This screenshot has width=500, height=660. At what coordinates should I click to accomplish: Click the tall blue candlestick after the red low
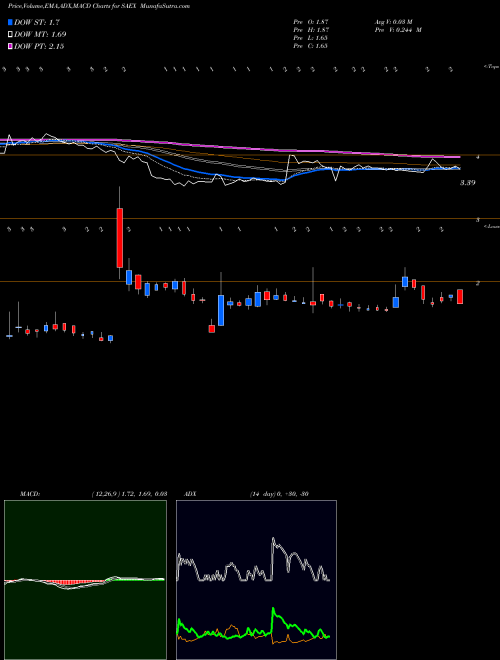point(221,310)
